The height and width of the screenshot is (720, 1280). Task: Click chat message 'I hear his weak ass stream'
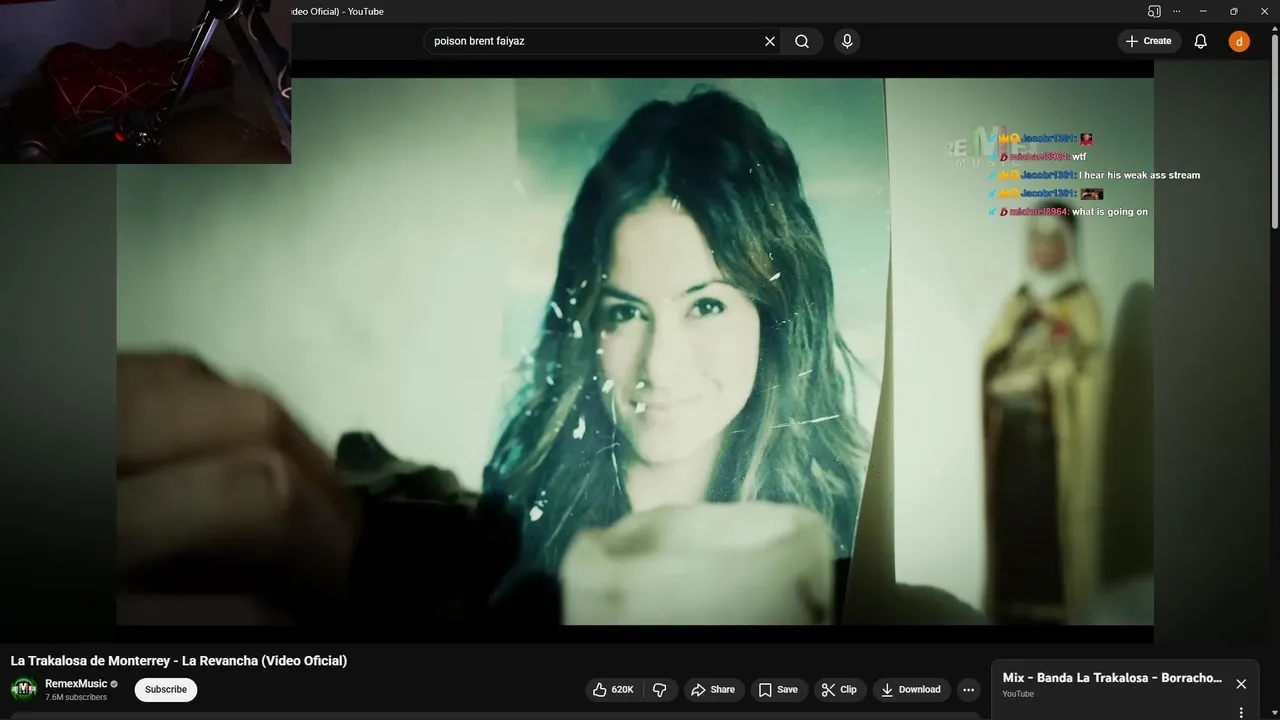click(1139, 175)
